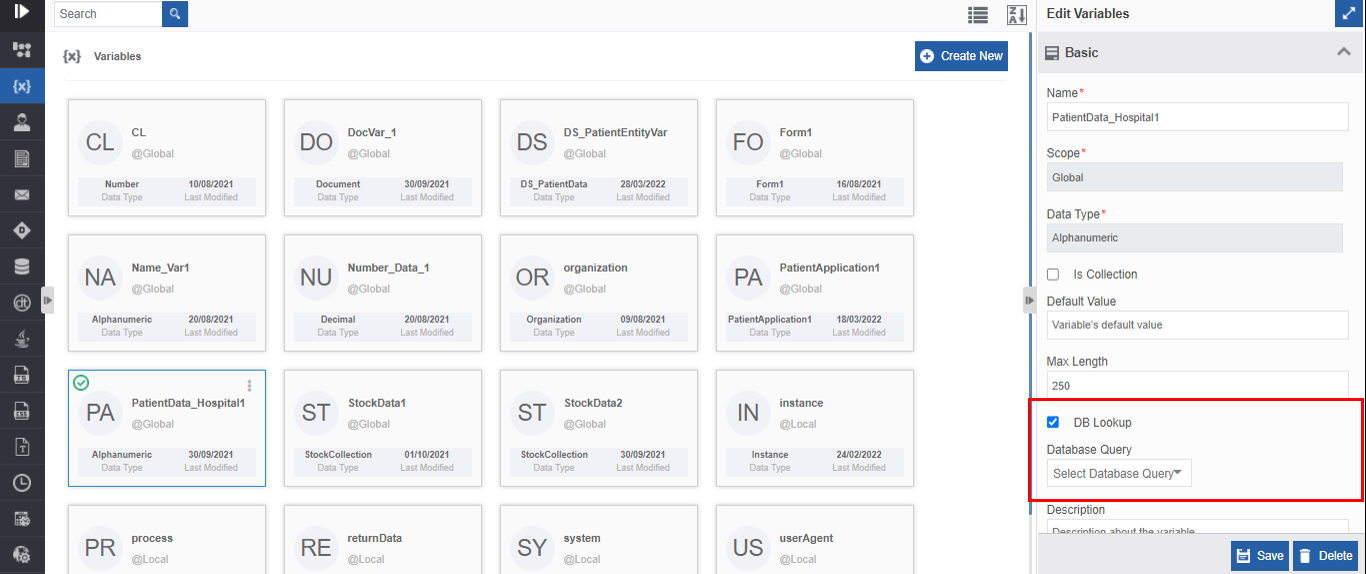Toggle the Is Collection checkbox
The height and width of the screenshot is (574, 1366).
coord(1053,274)
